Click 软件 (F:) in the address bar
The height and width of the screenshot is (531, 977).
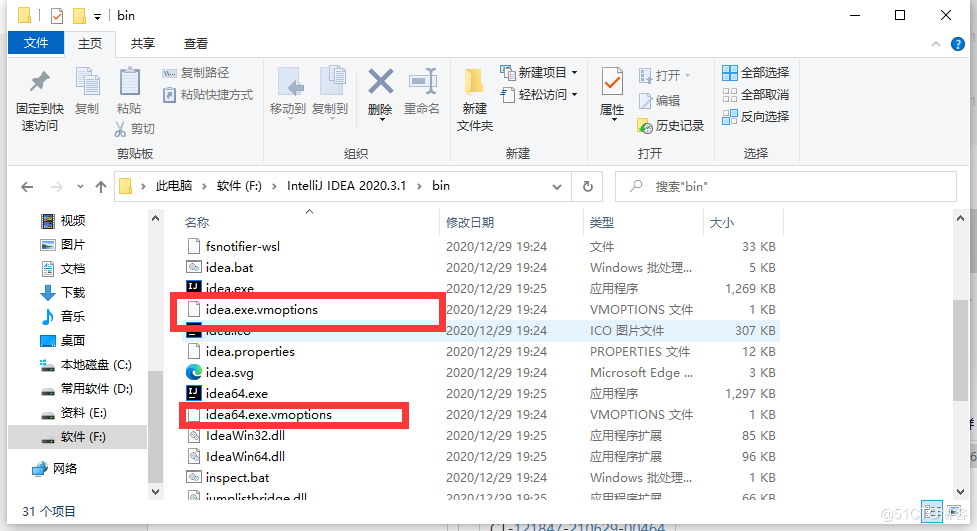tap(239, 186)
